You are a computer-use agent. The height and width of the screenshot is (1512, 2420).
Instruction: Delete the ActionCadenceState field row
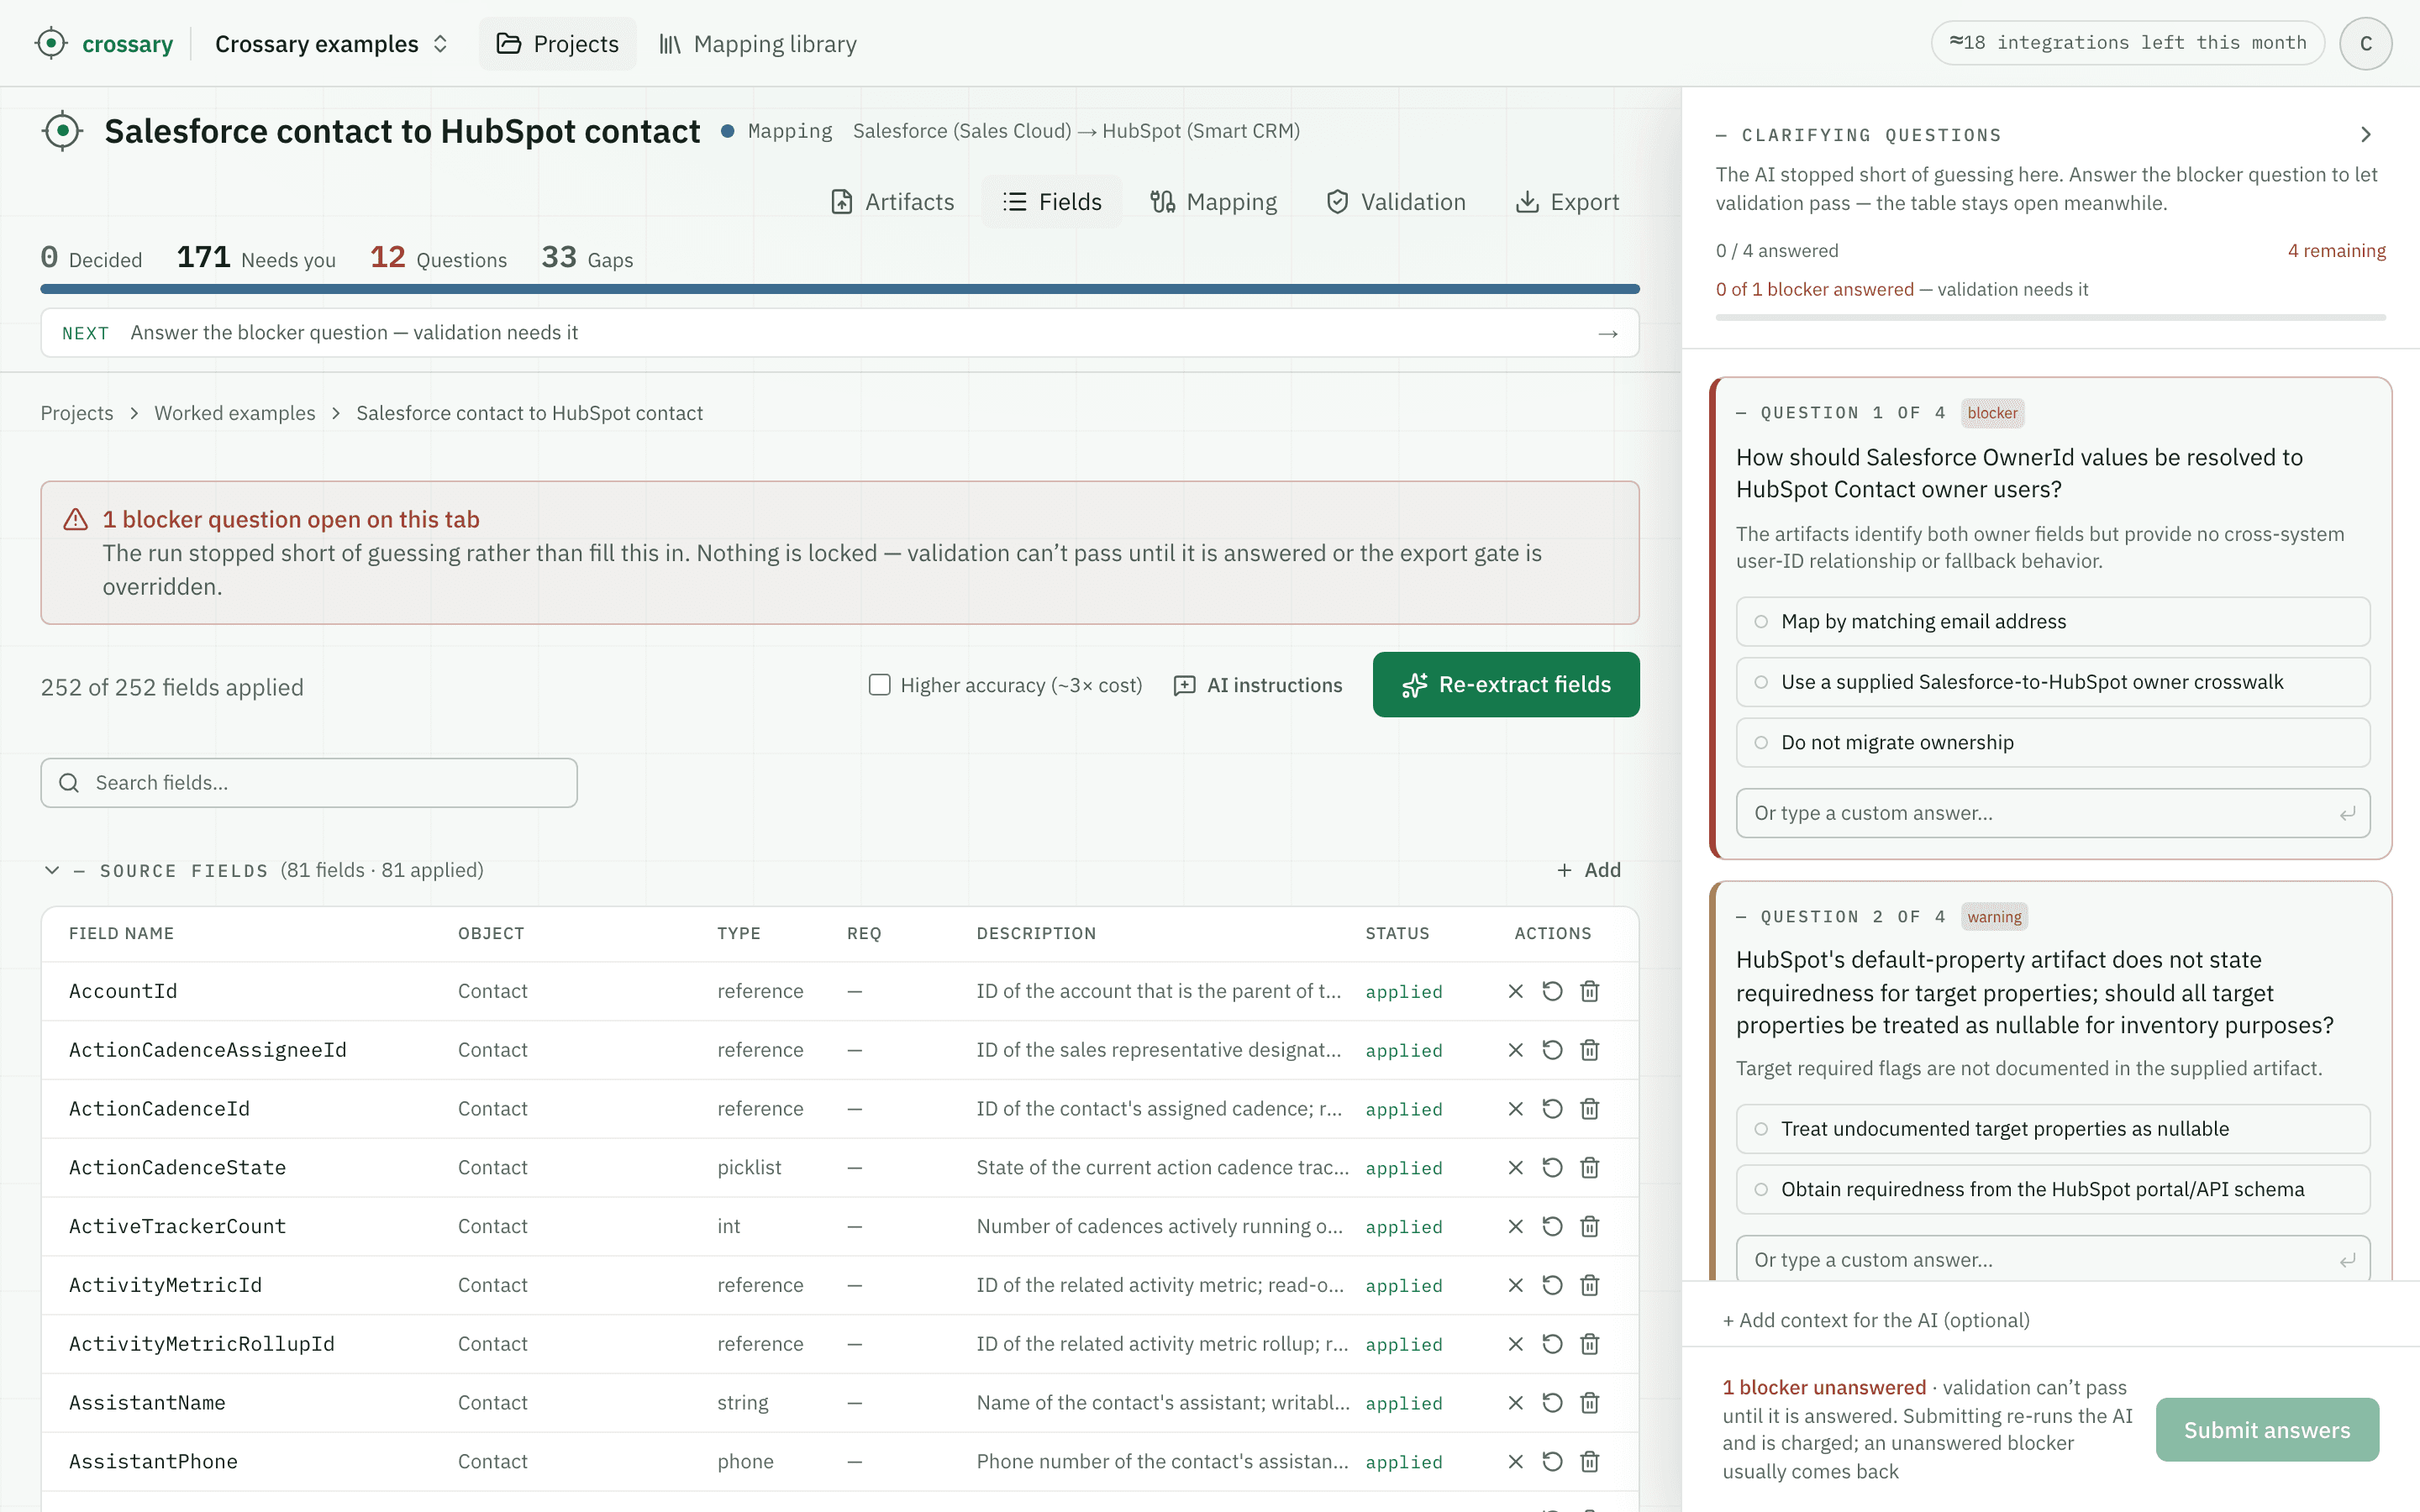point(1589,1168)
